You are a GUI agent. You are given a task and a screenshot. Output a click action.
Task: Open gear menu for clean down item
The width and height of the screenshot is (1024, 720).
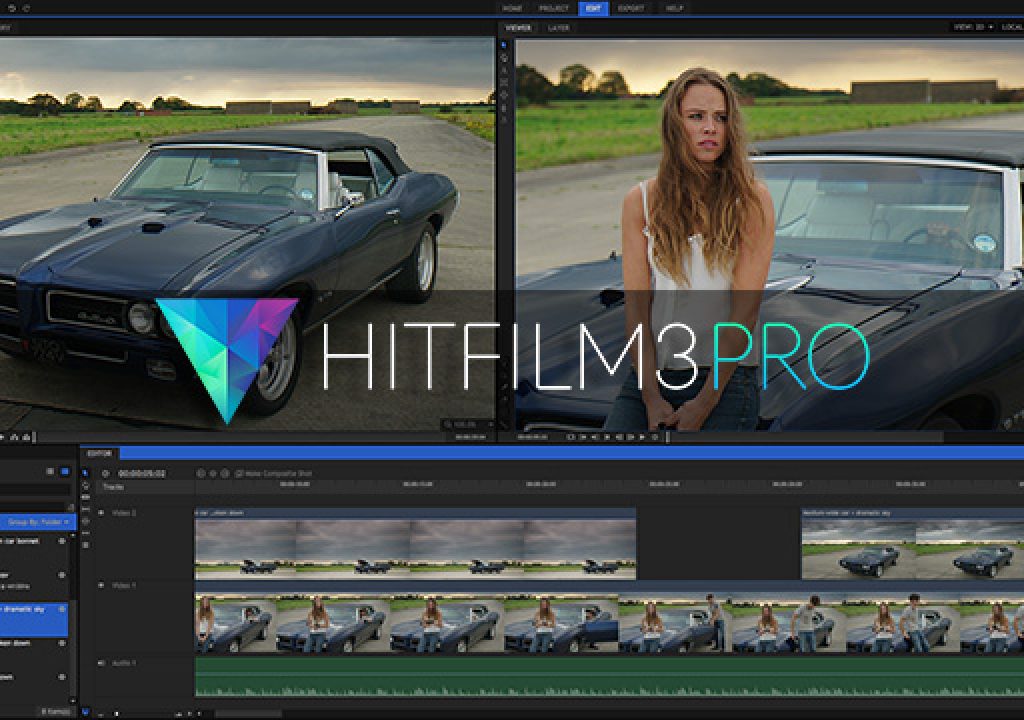[62, 643]
